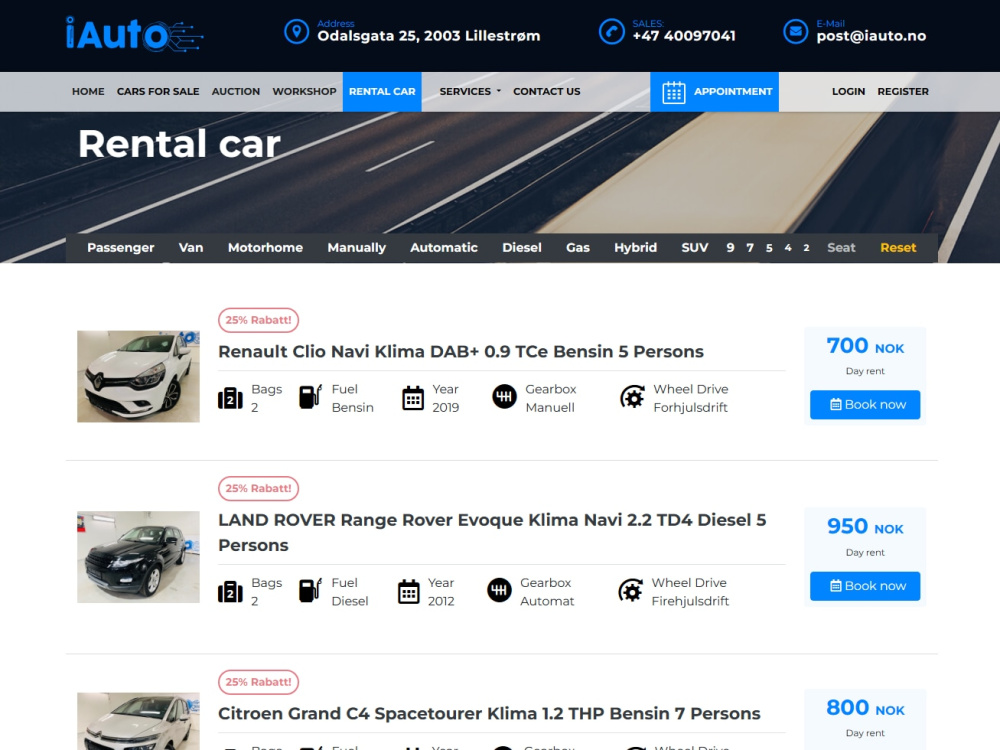Screen dimensions: 1000x750
Task: Open the Renault Clio thumbnail image
Action: coord(138,376)
